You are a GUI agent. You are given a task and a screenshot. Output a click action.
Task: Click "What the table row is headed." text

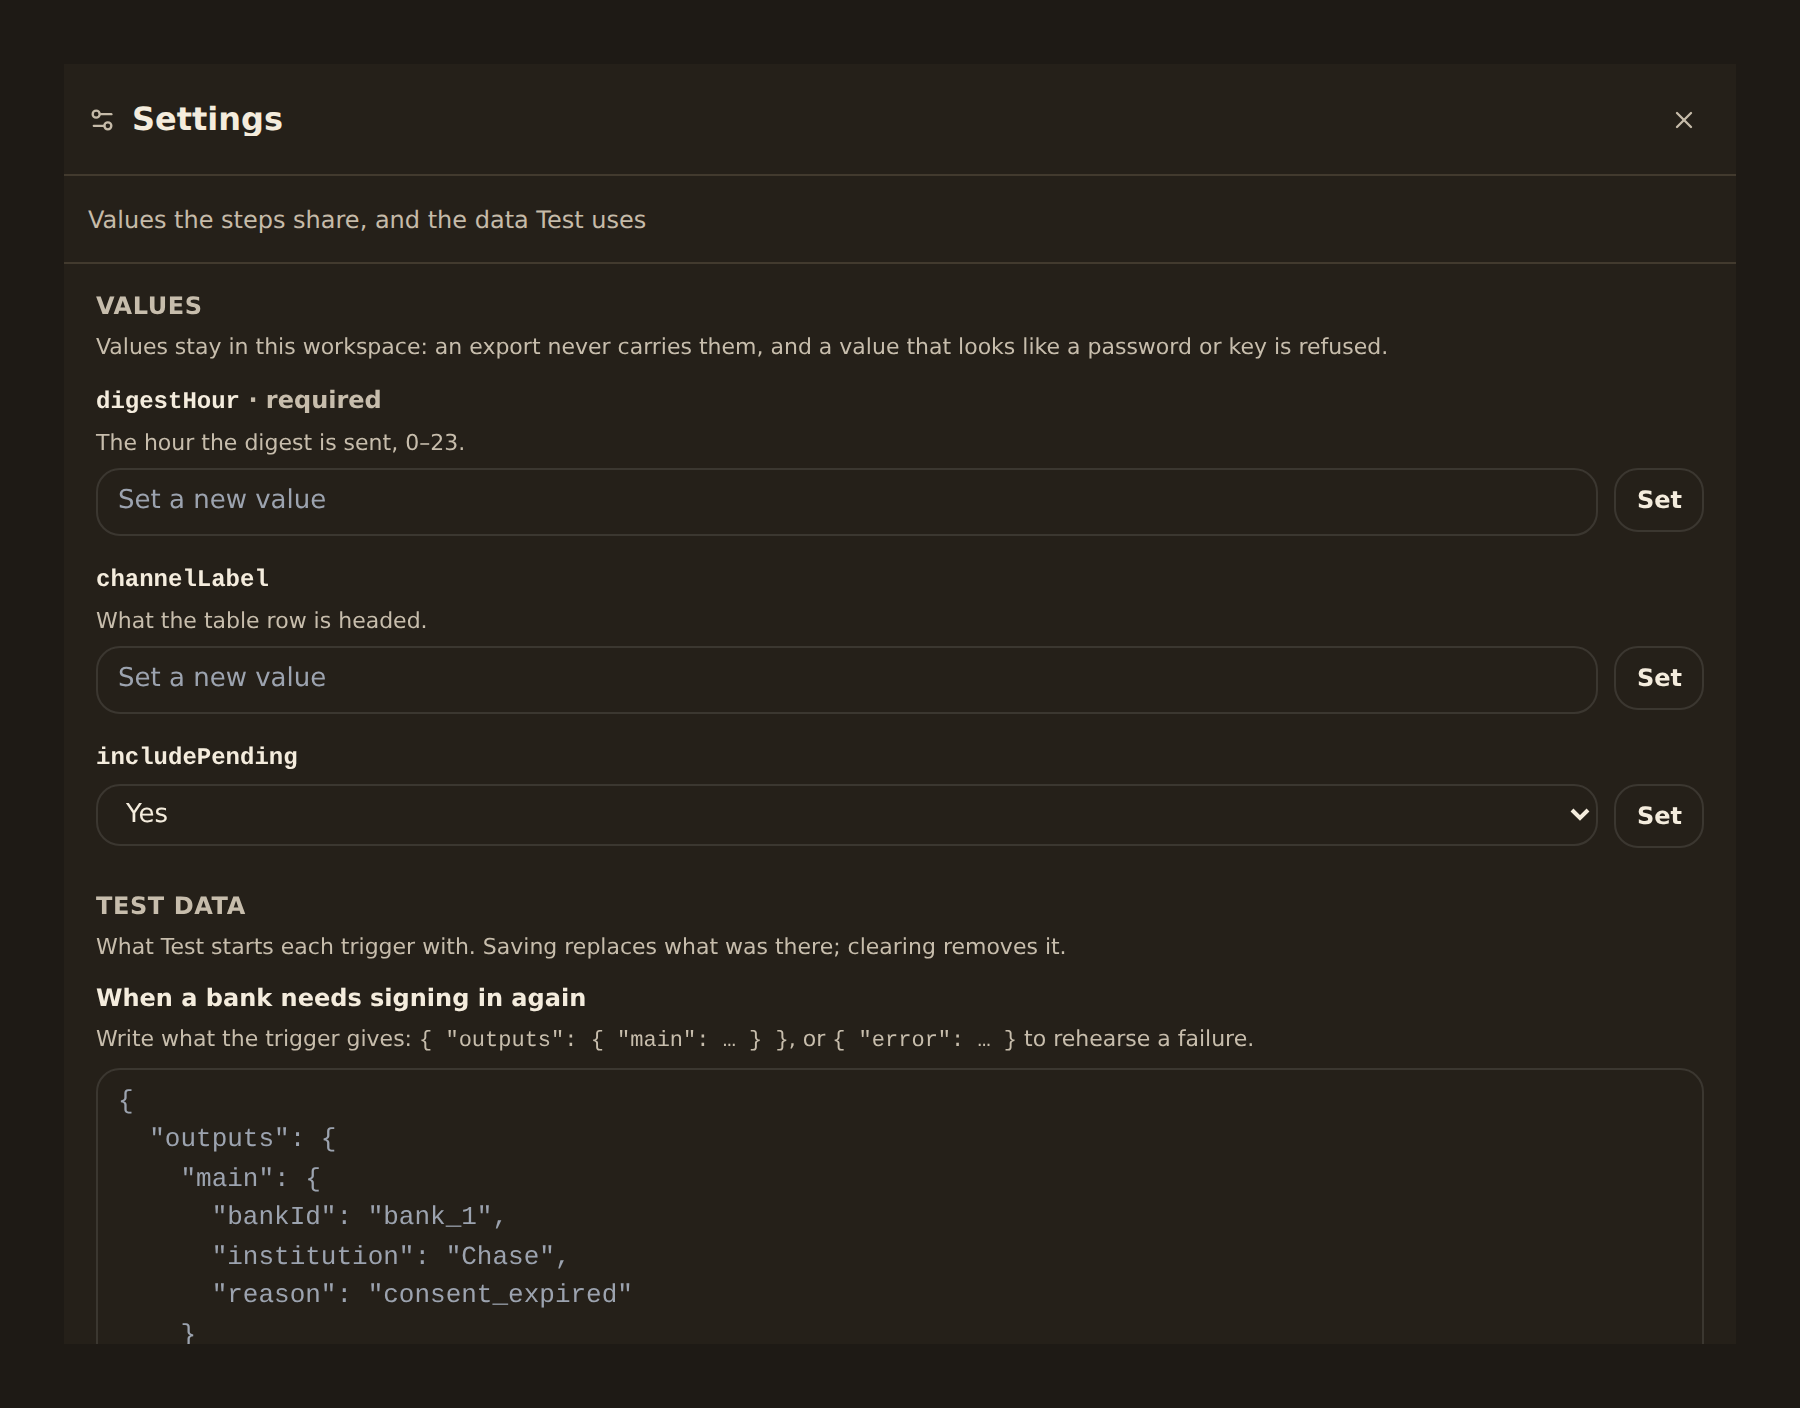pyautogui.click(x=261, y=620)
